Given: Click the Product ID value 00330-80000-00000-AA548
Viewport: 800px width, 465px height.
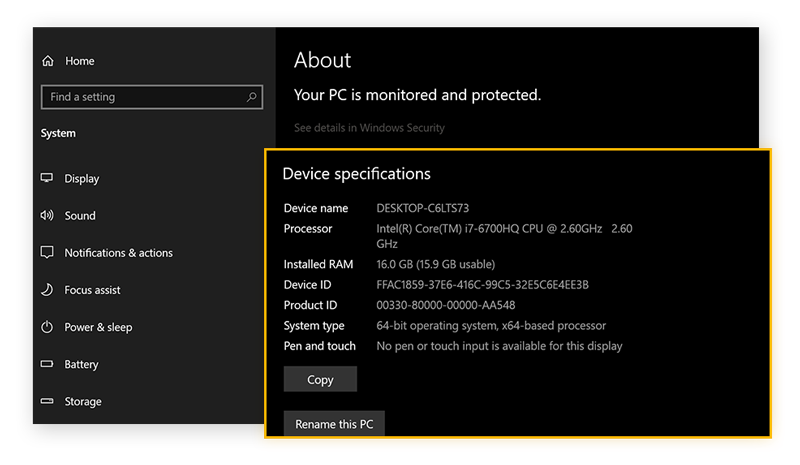Looking at the screenshot, I should 446,305.
